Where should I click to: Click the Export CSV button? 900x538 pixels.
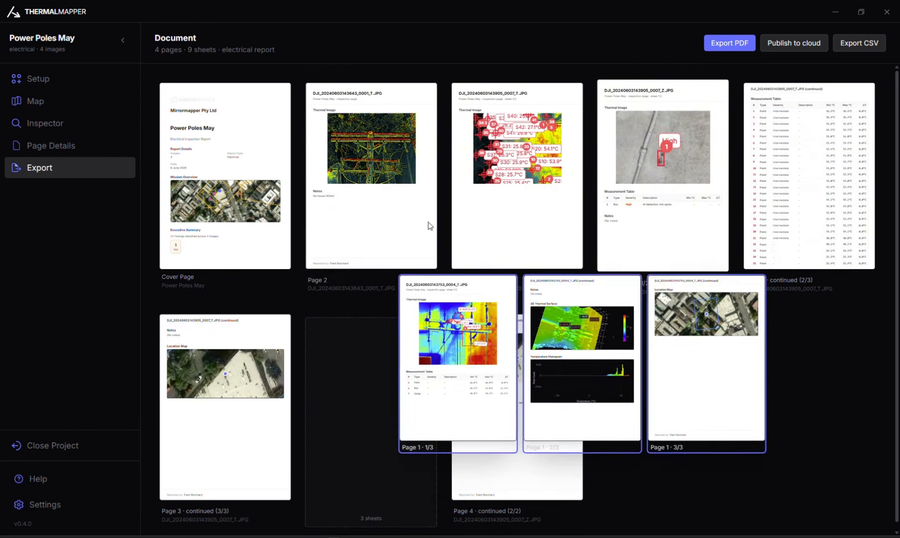[x=859, y=43]
